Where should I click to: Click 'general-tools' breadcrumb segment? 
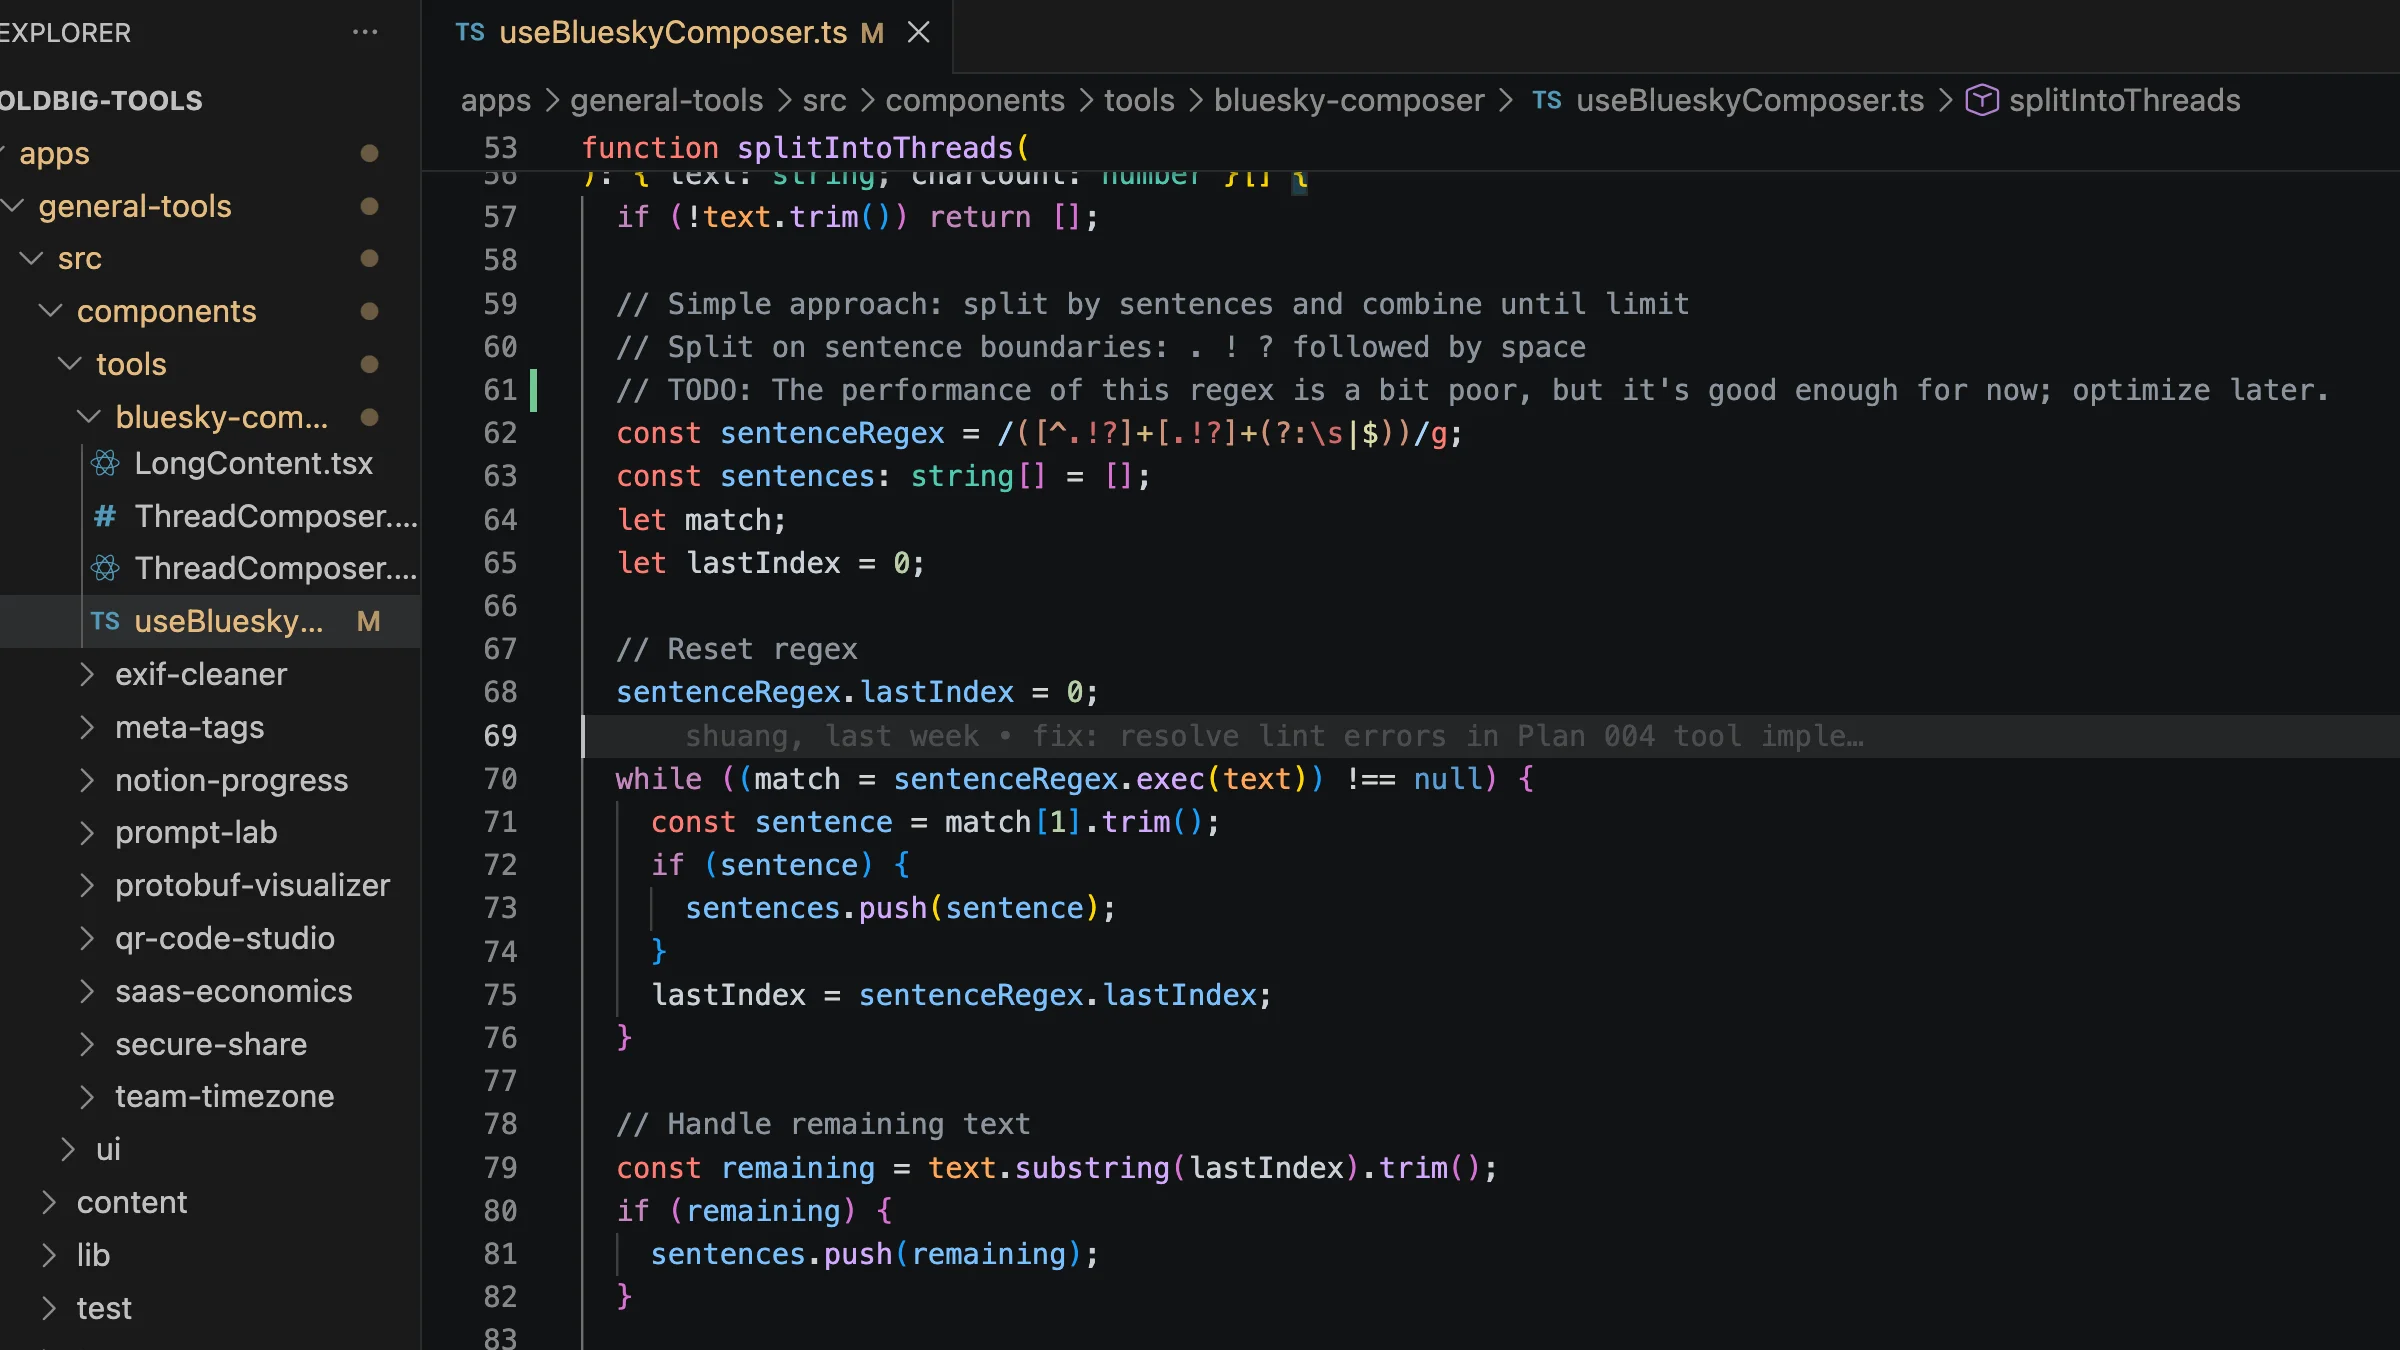point(666,100)
